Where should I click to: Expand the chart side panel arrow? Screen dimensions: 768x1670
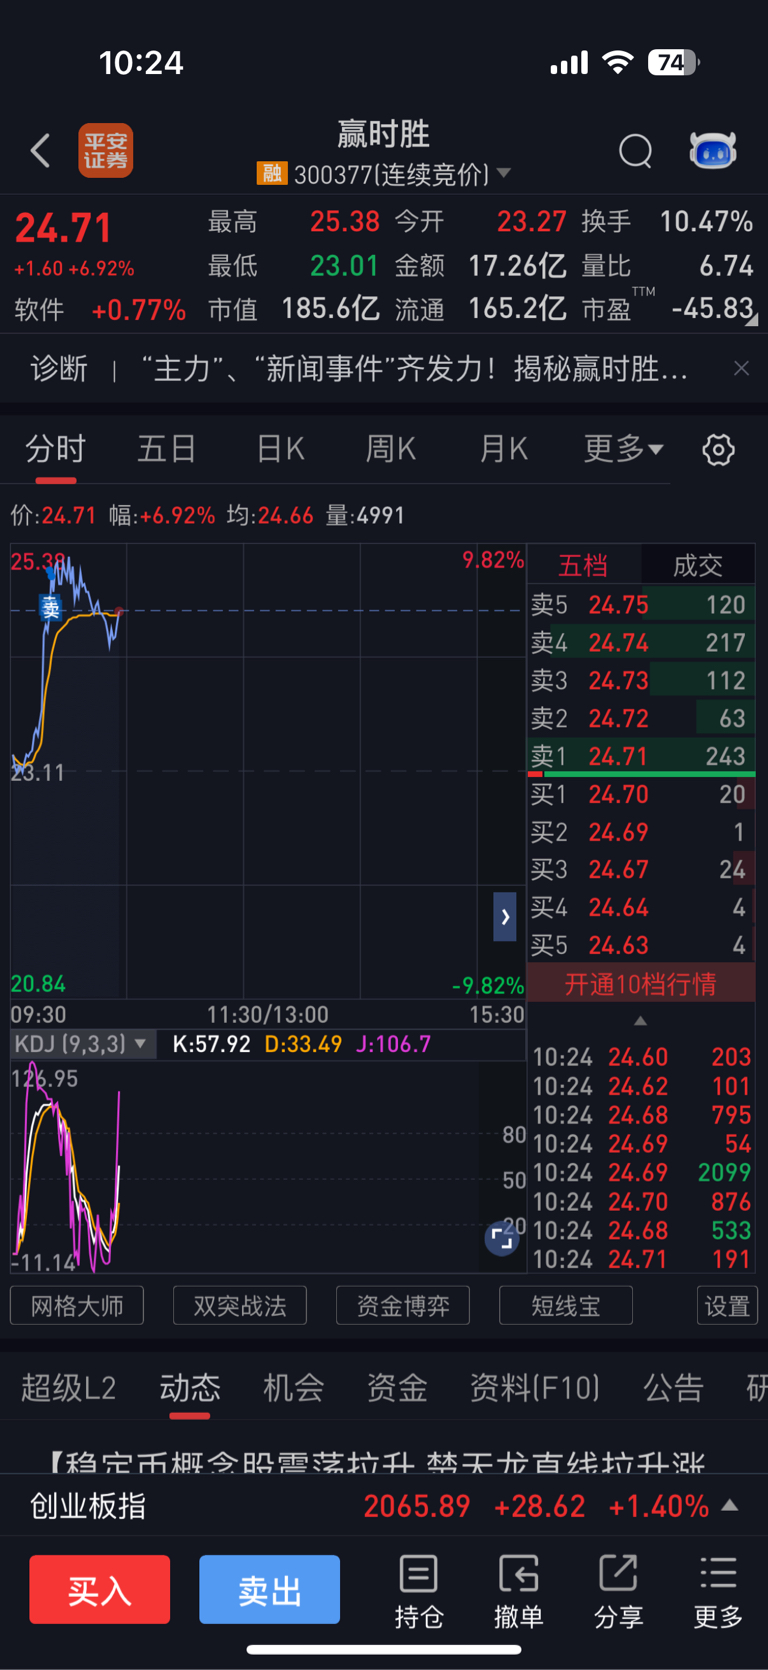pos(505,916)
